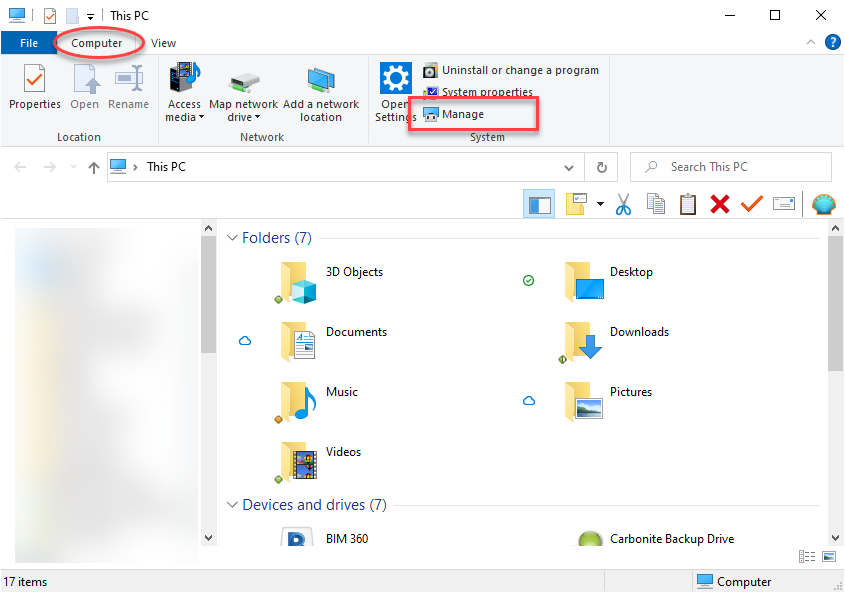The width and height of the screenshot is (845, 593).
Task: Click the Open ribbon button
Action: [x=85, y=87]
